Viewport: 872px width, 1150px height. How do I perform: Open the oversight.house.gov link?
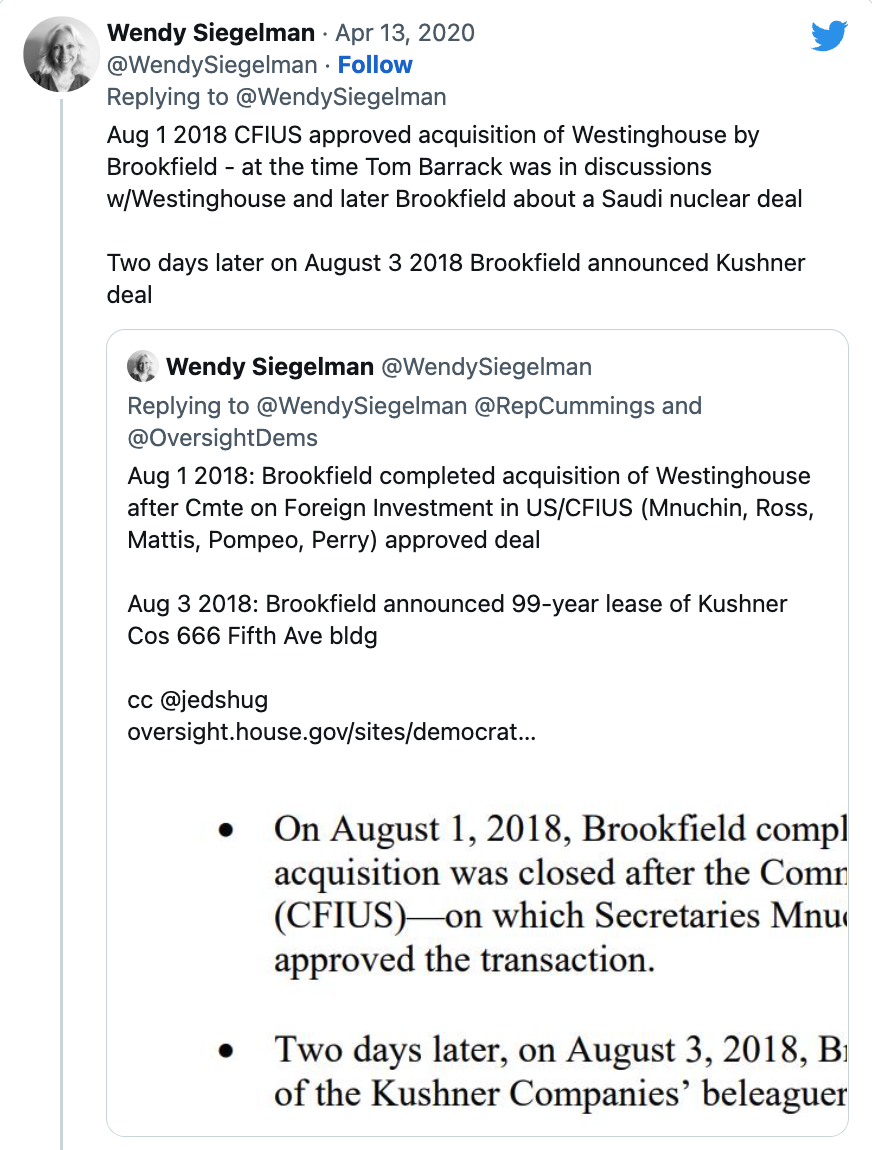tap(331, 732)
